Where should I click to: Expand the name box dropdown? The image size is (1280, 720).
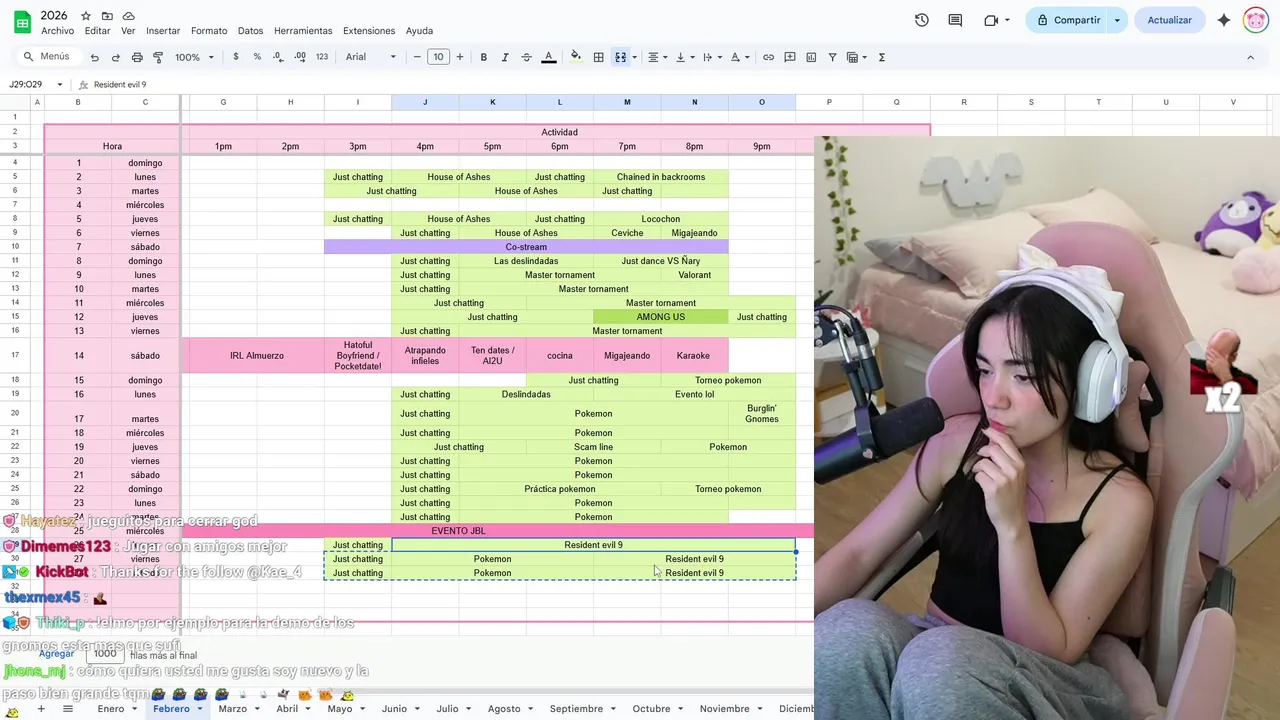(x=60, y=85)
